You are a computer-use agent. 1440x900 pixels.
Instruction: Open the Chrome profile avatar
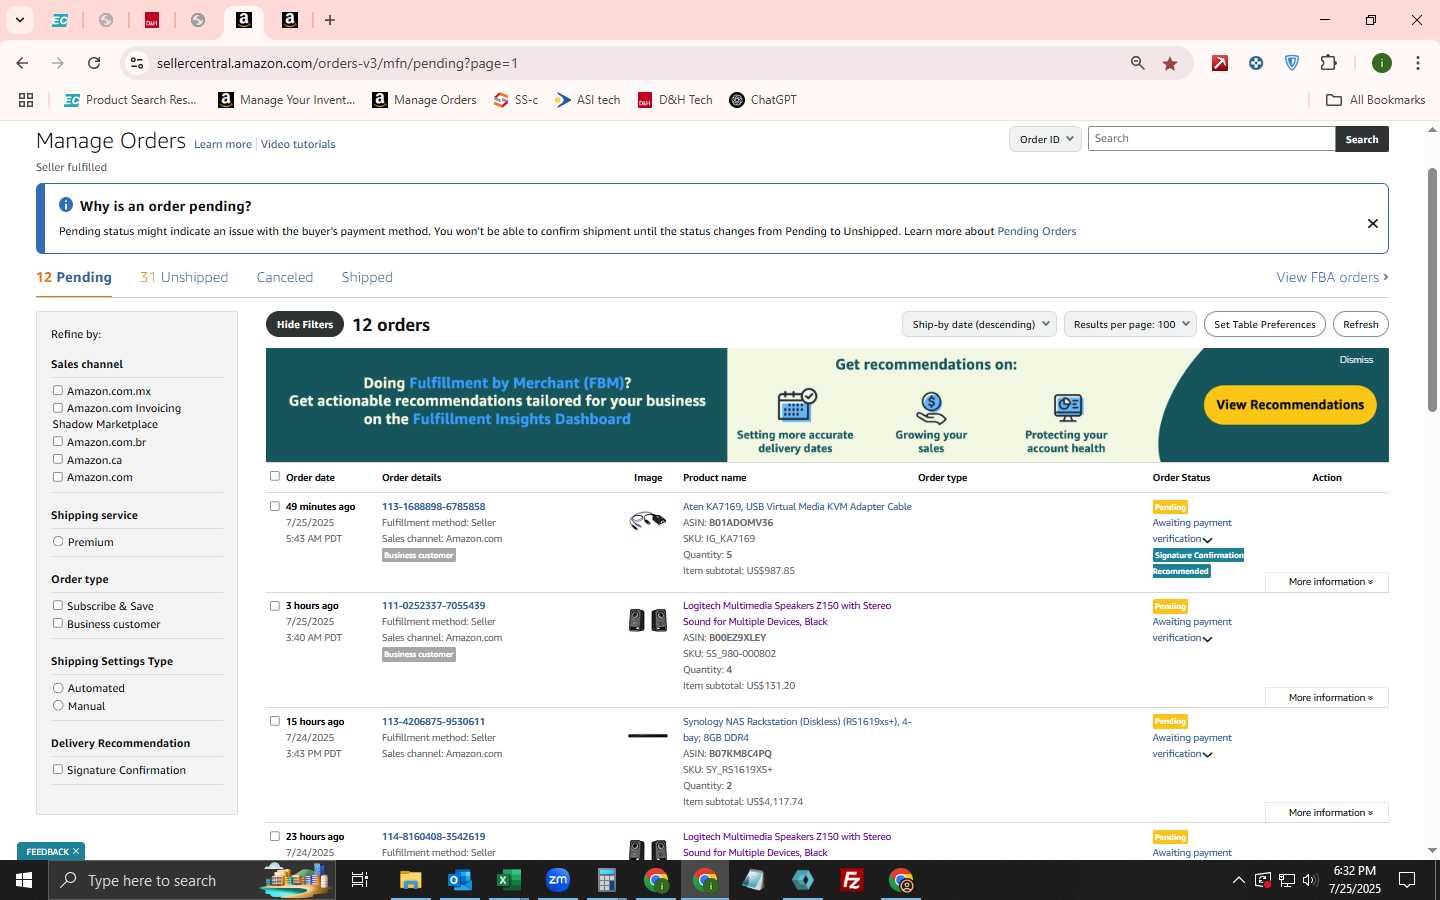tap(1382, 63)
